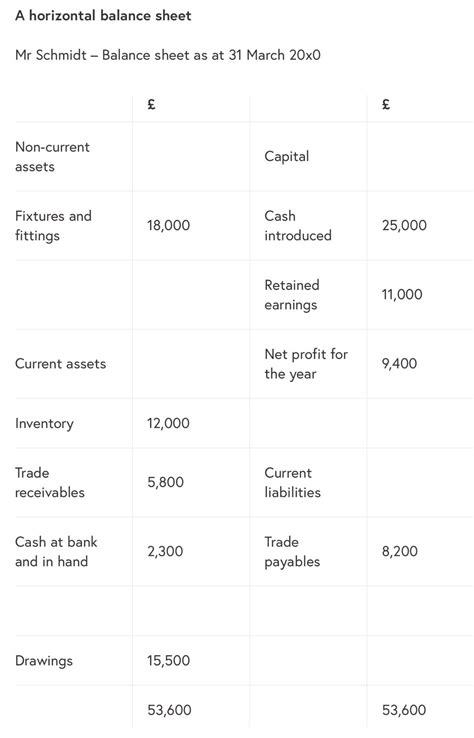The height and width of the screenshot is (738, 474).
Task: Select the right column total 53,600
Action: click(404, 710)
